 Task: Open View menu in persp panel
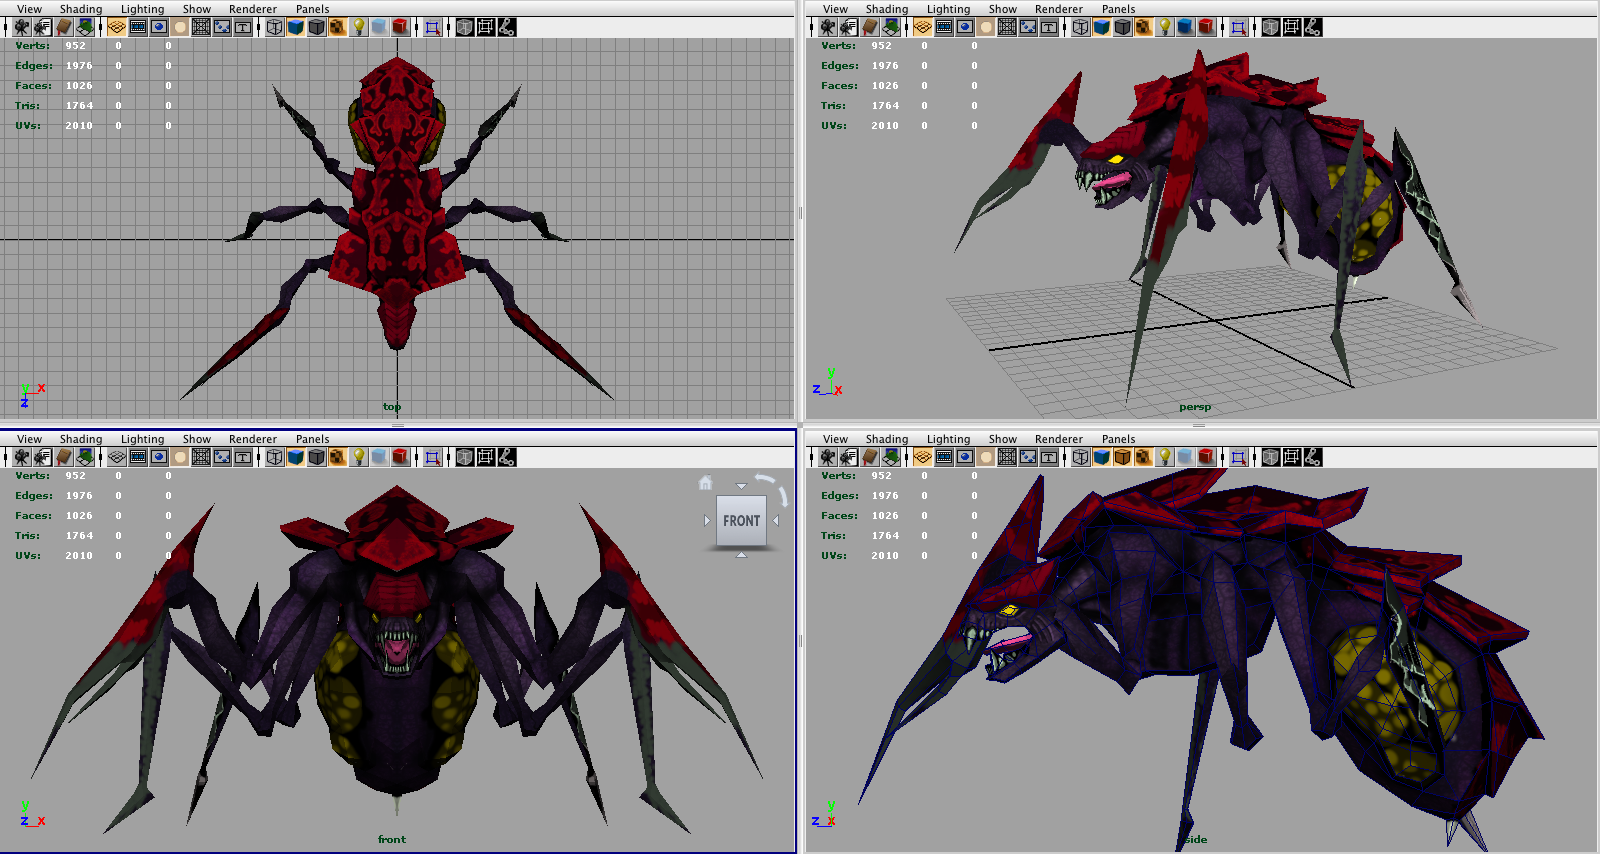tap(835, 9)
